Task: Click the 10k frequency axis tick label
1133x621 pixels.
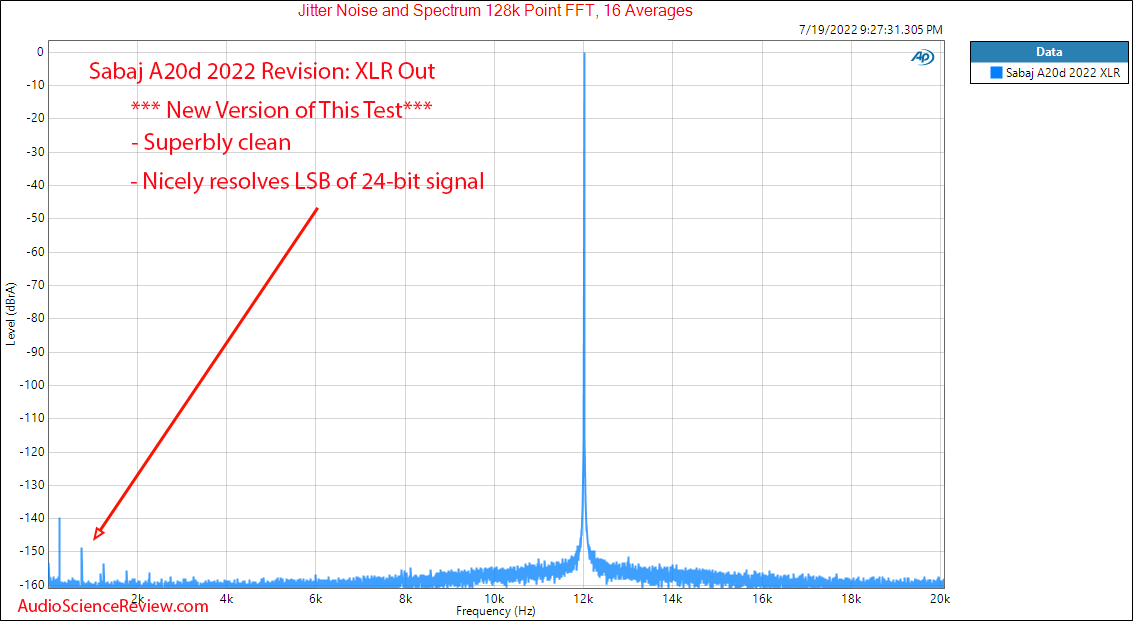Action: point(494,599)
